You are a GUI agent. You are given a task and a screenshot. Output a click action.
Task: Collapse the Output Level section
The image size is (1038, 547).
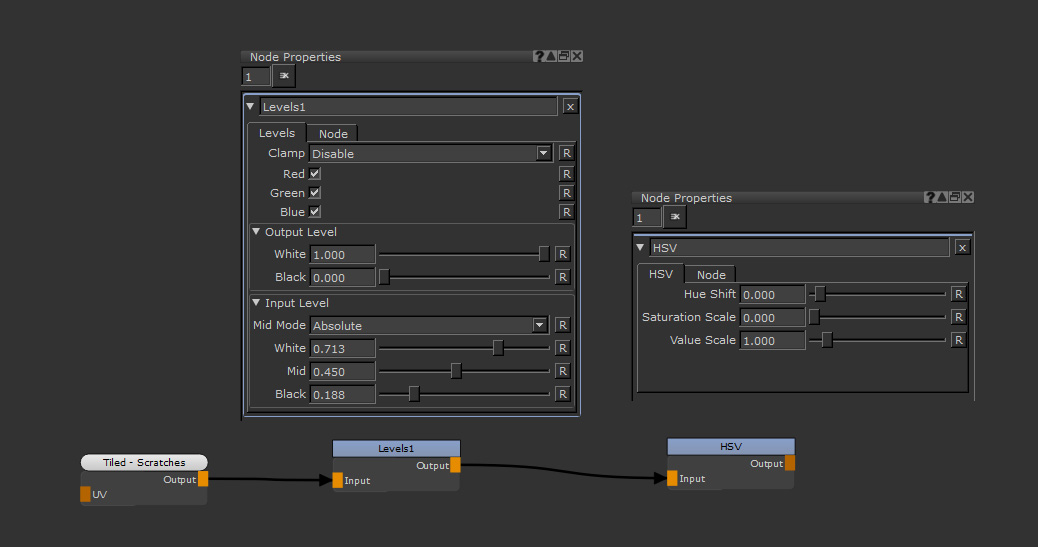(x=256, y=232)
